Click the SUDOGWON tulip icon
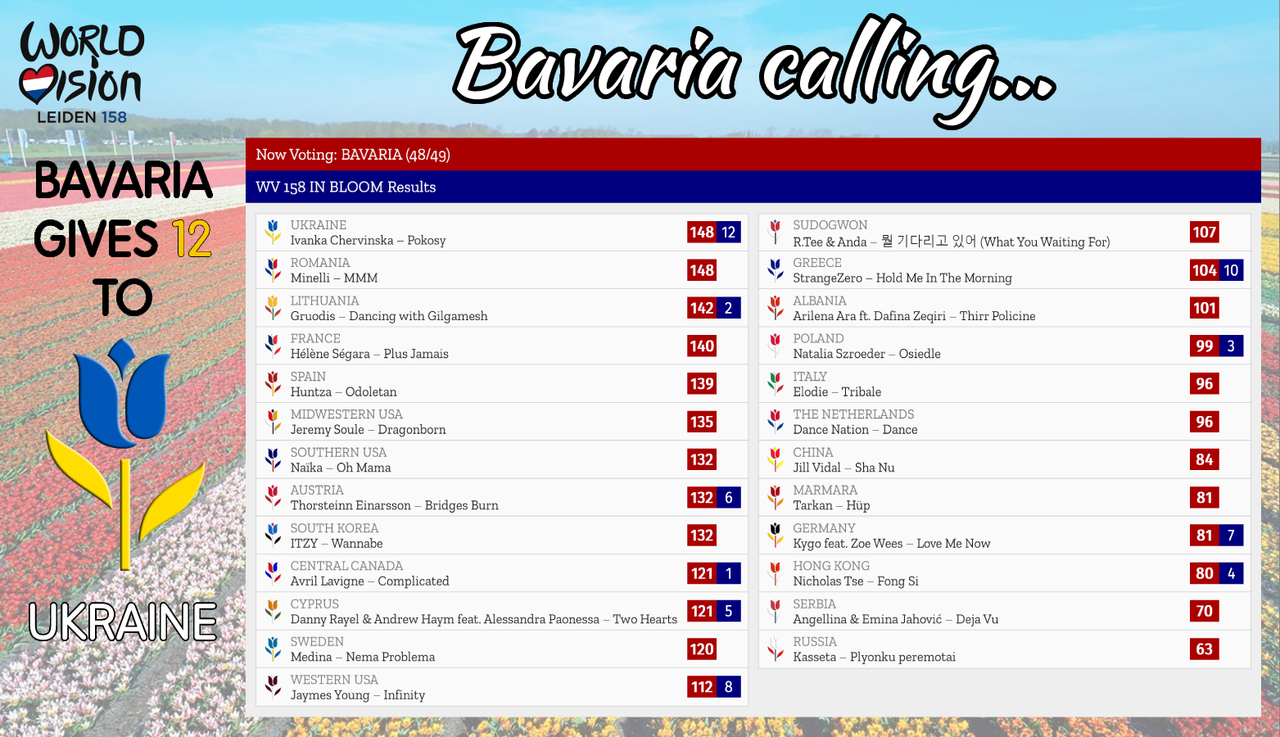The width and height of the screenshot is (1280, 737). point(775,232)
